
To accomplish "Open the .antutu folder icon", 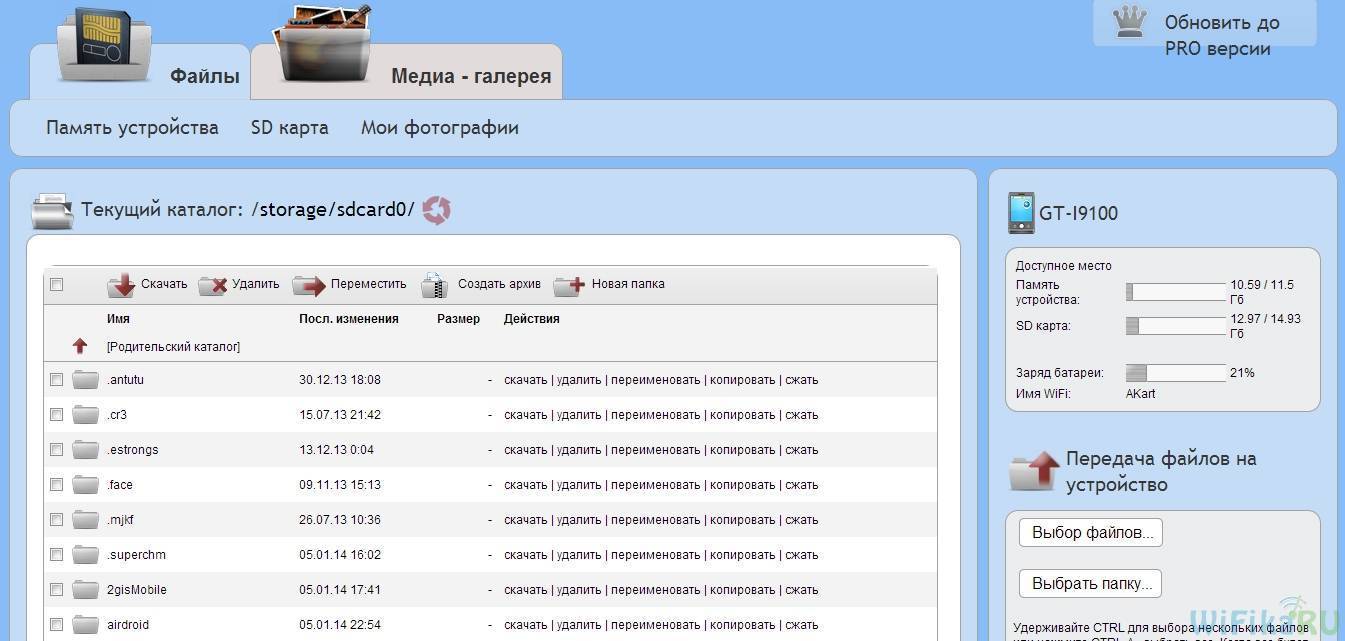I will point(86,380).
